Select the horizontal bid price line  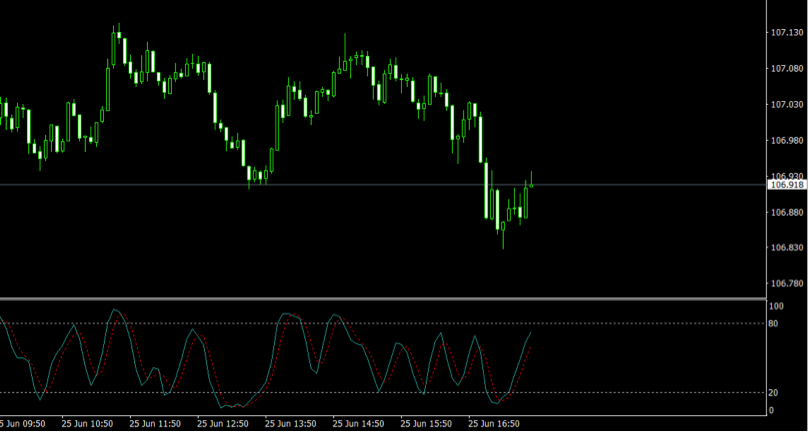(383, 185)
